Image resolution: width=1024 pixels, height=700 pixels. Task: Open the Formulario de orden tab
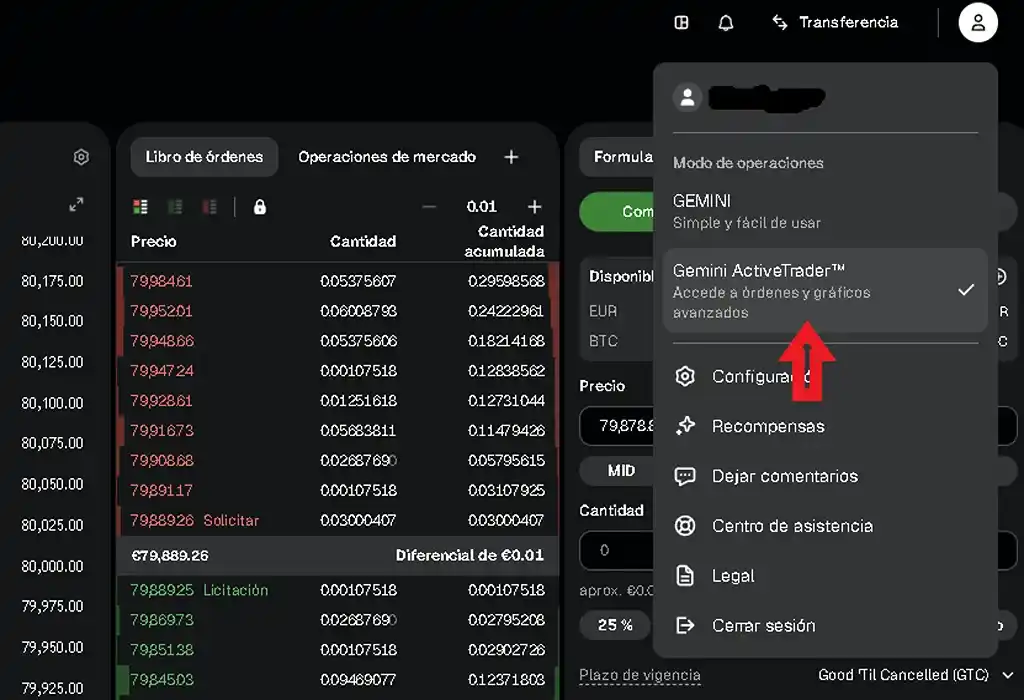click(x=616, y=157)
